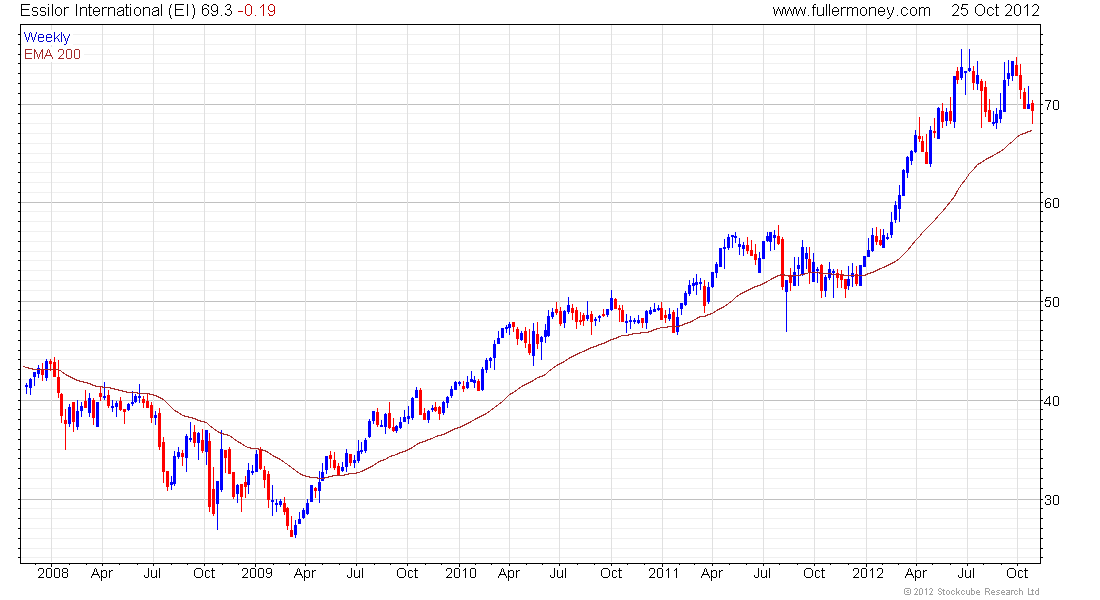
Task: Click the 50 price axis label
Action: (x=1052, y=302)
